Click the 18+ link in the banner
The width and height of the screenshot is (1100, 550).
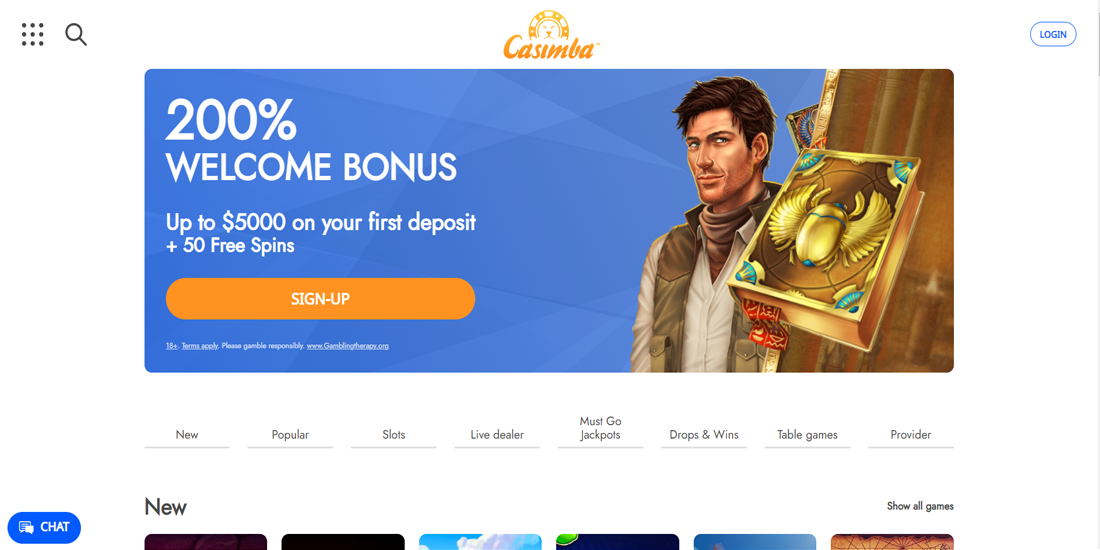(172, 346)
